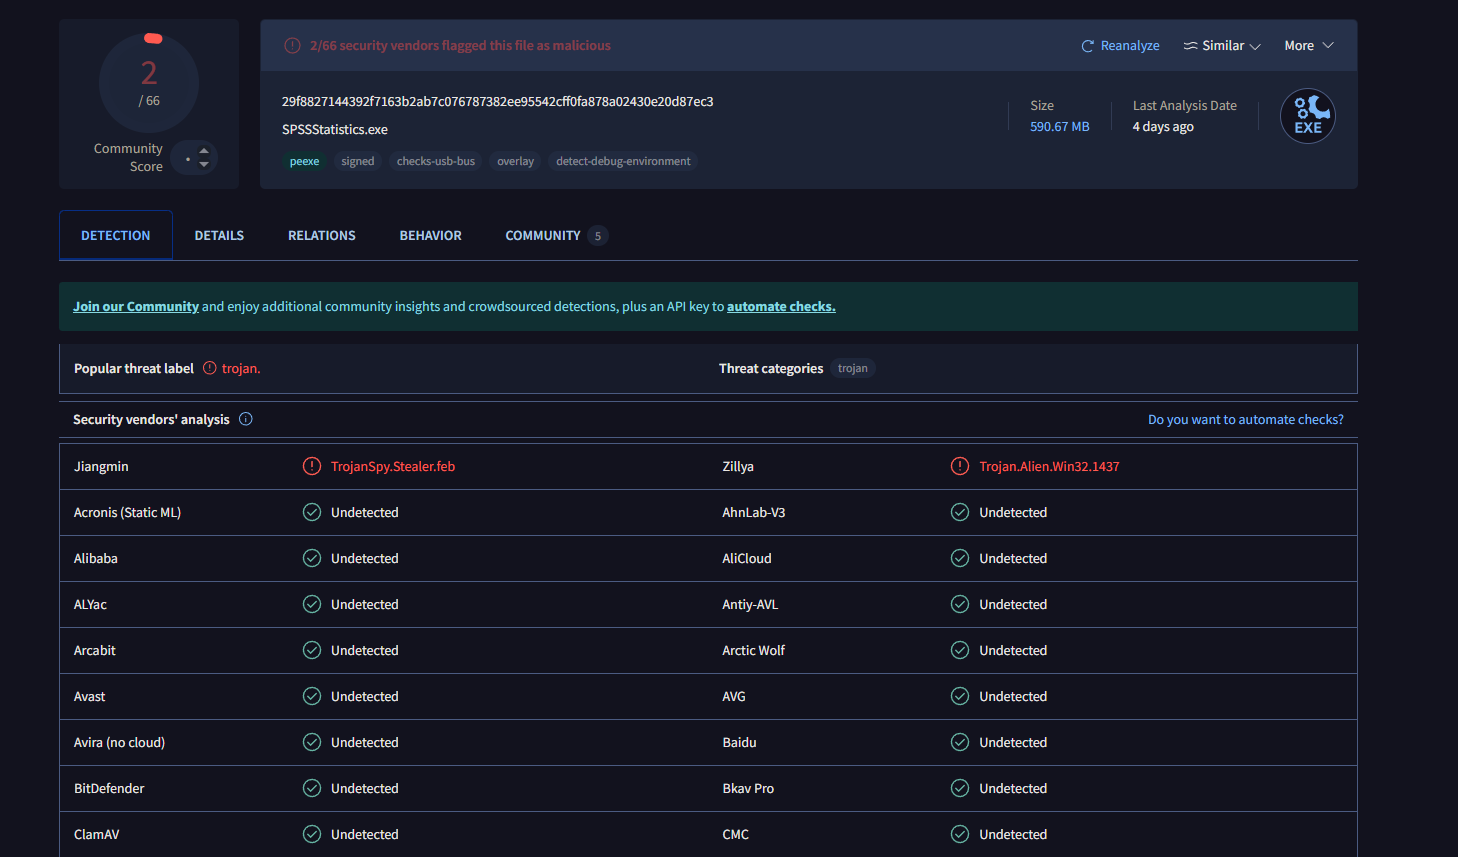The width and height of the screenshot is (1458, 857).
Task: Click the Antiy-AVL undetected checkmark icon
Action: click(960, 604)
